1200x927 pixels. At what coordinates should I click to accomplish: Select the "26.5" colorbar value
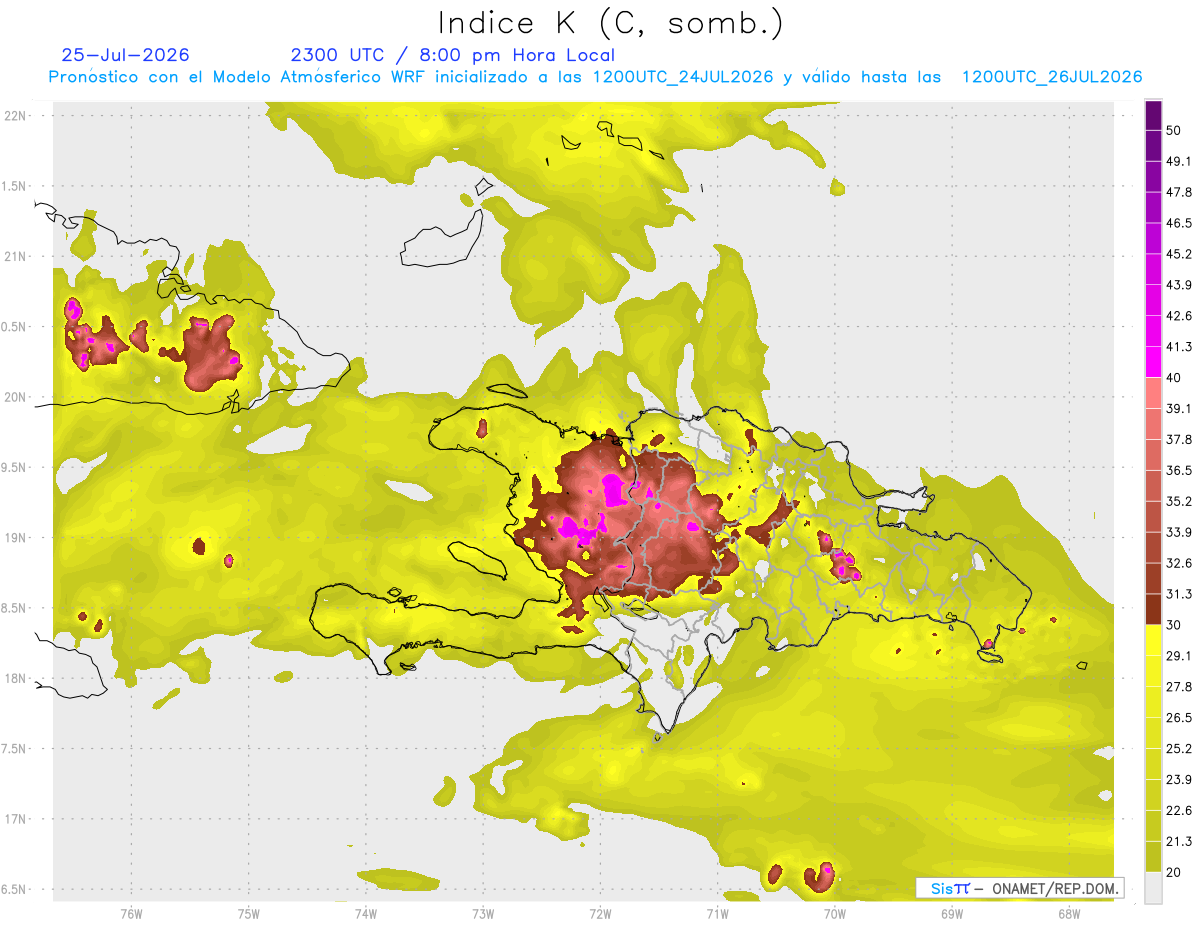[1179, 718]
